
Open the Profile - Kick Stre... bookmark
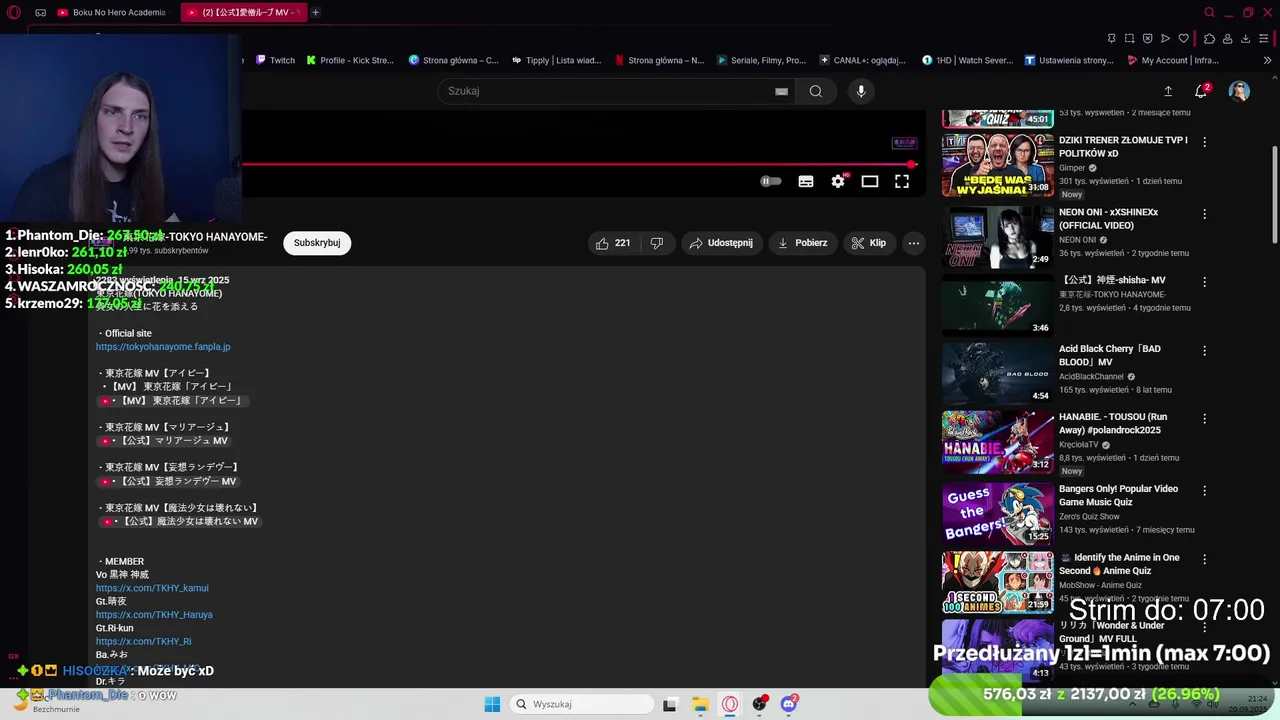point(350,60)
